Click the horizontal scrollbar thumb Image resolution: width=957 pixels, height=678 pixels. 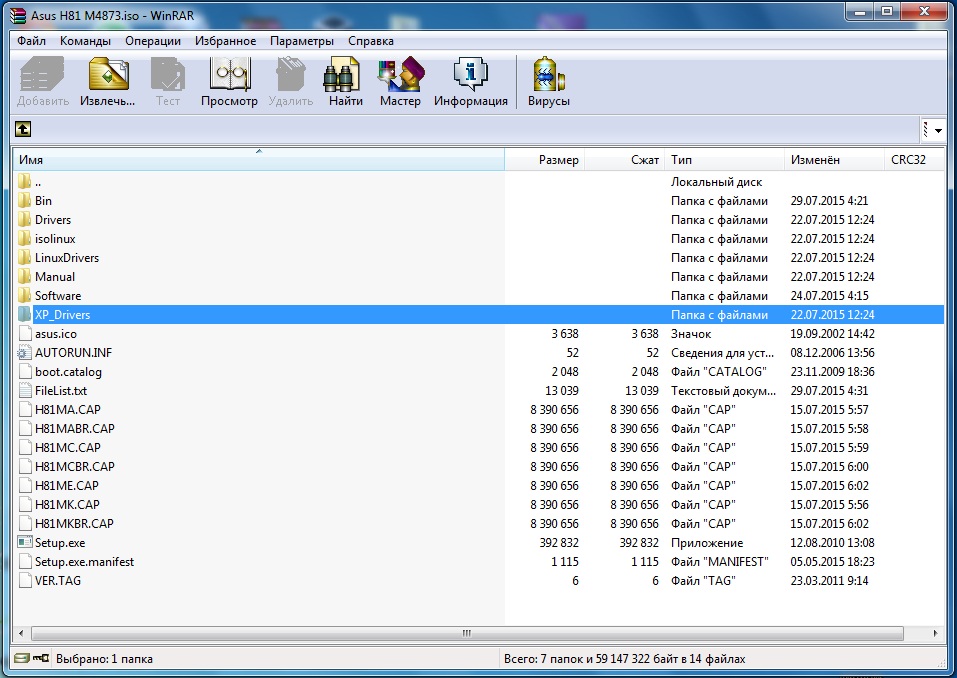tap(467, 633)
